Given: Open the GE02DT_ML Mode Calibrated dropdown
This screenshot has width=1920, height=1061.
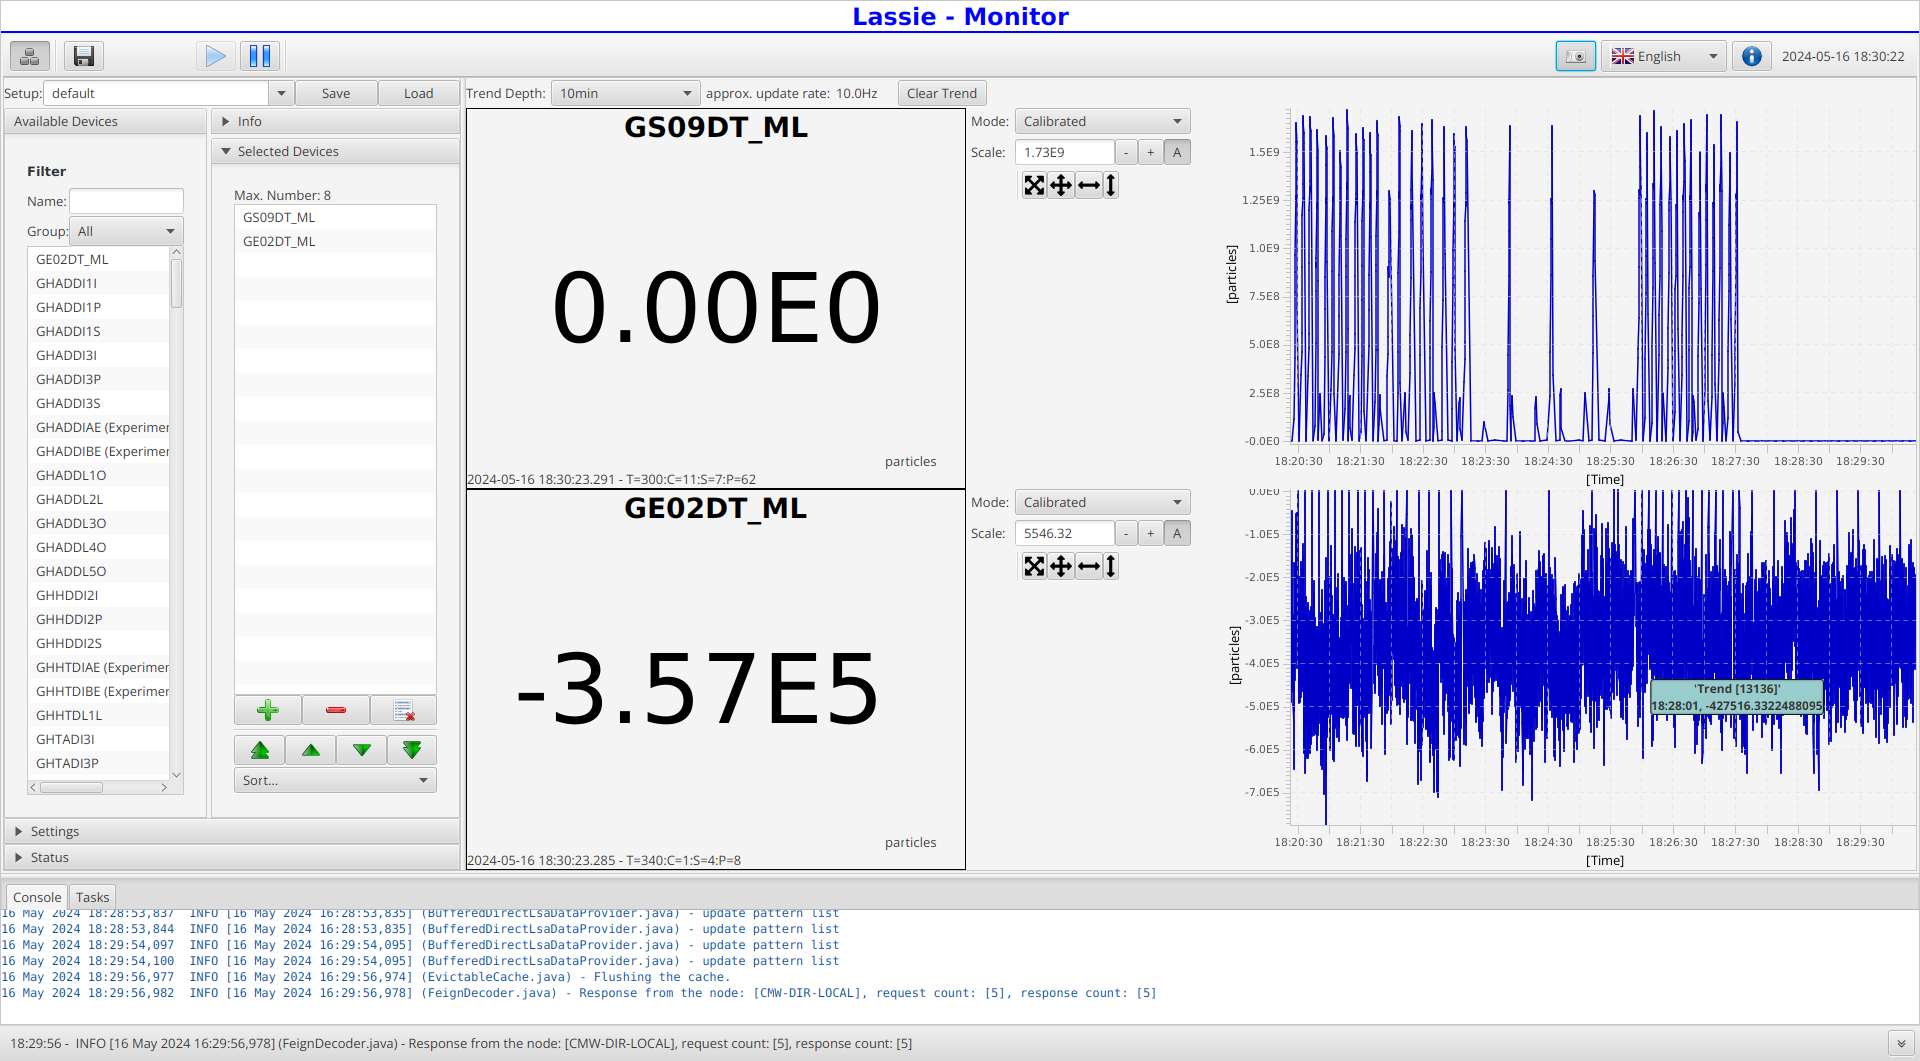Looking at the screenshot, I should (x=1102, y=502).
